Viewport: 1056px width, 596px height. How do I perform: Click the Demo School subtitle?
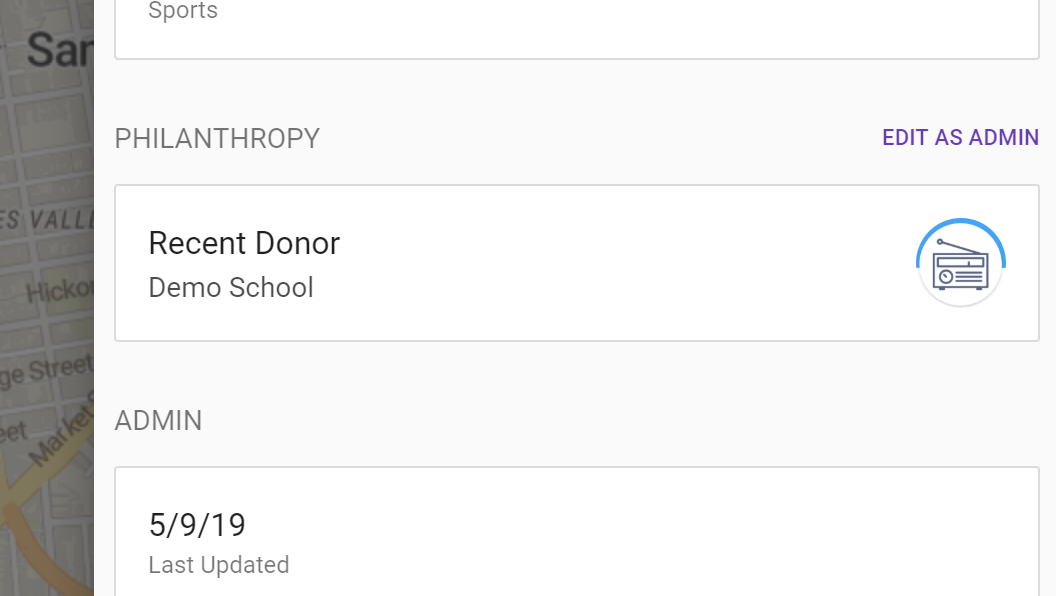click(x=231, y=288)
